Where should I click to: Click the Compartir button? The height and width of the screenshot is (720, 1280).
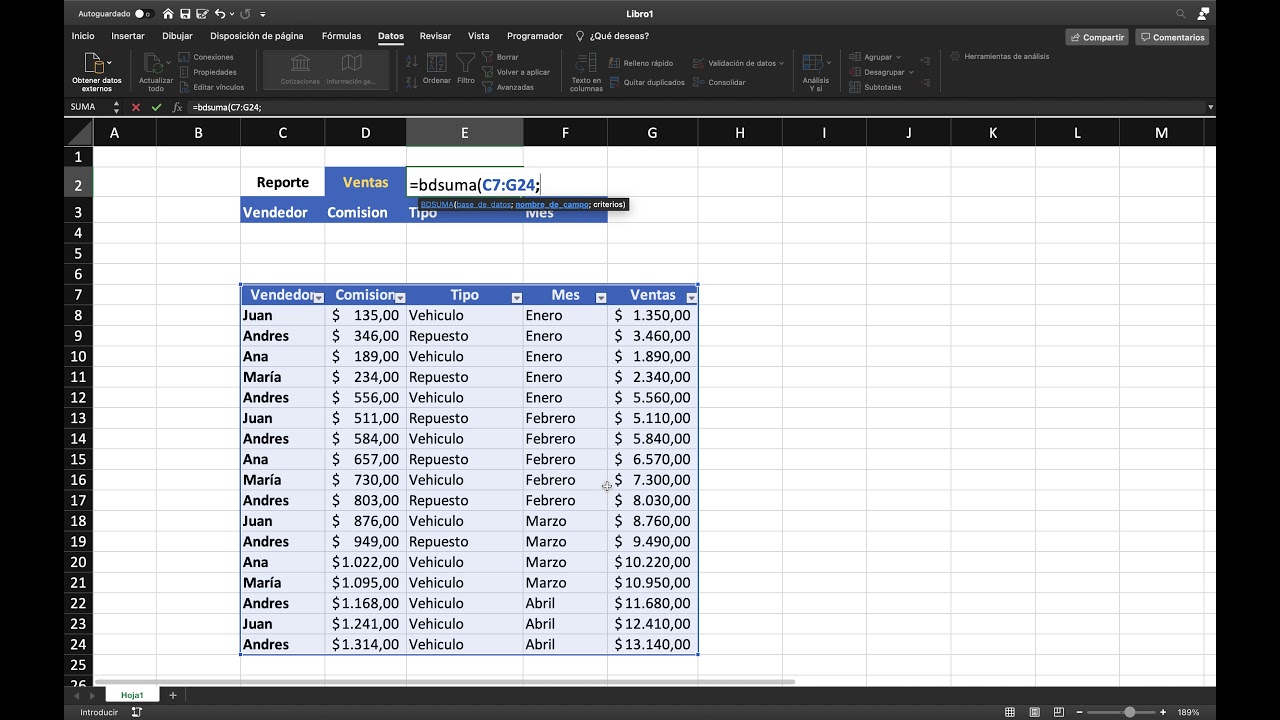point(1097,37)
